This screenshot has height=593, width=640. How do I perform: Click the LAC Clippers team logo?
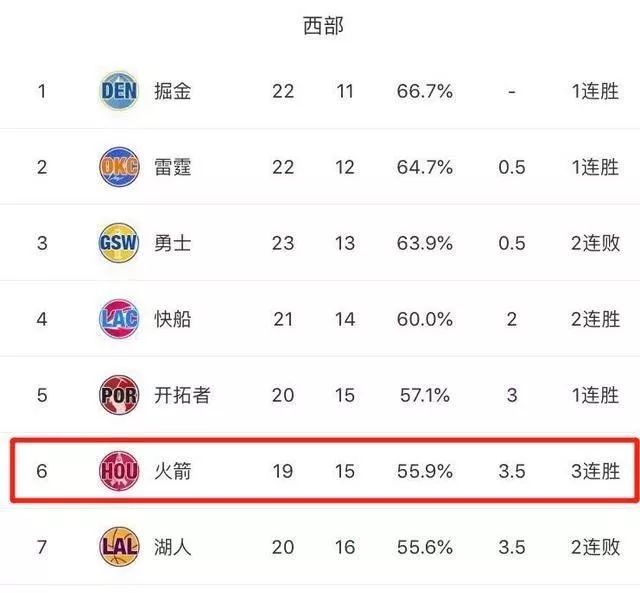click(x=119, y=319)
